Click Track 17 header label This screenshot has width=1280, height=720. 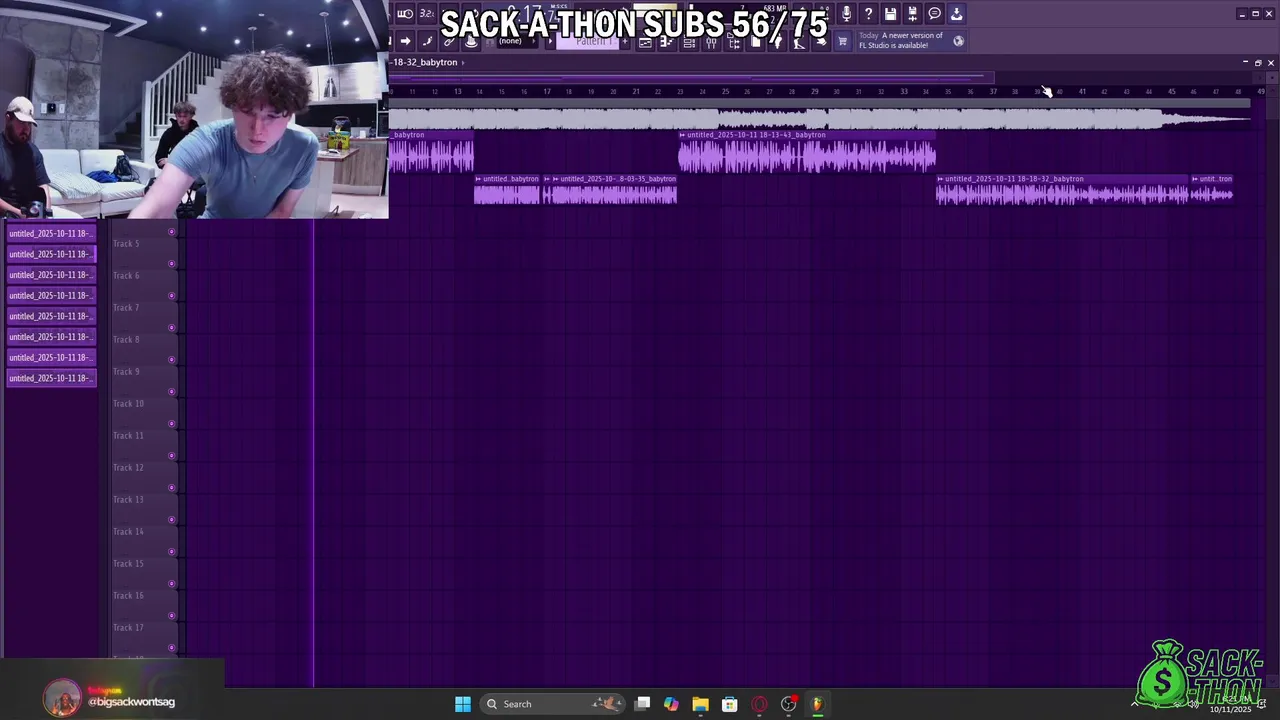128,627
